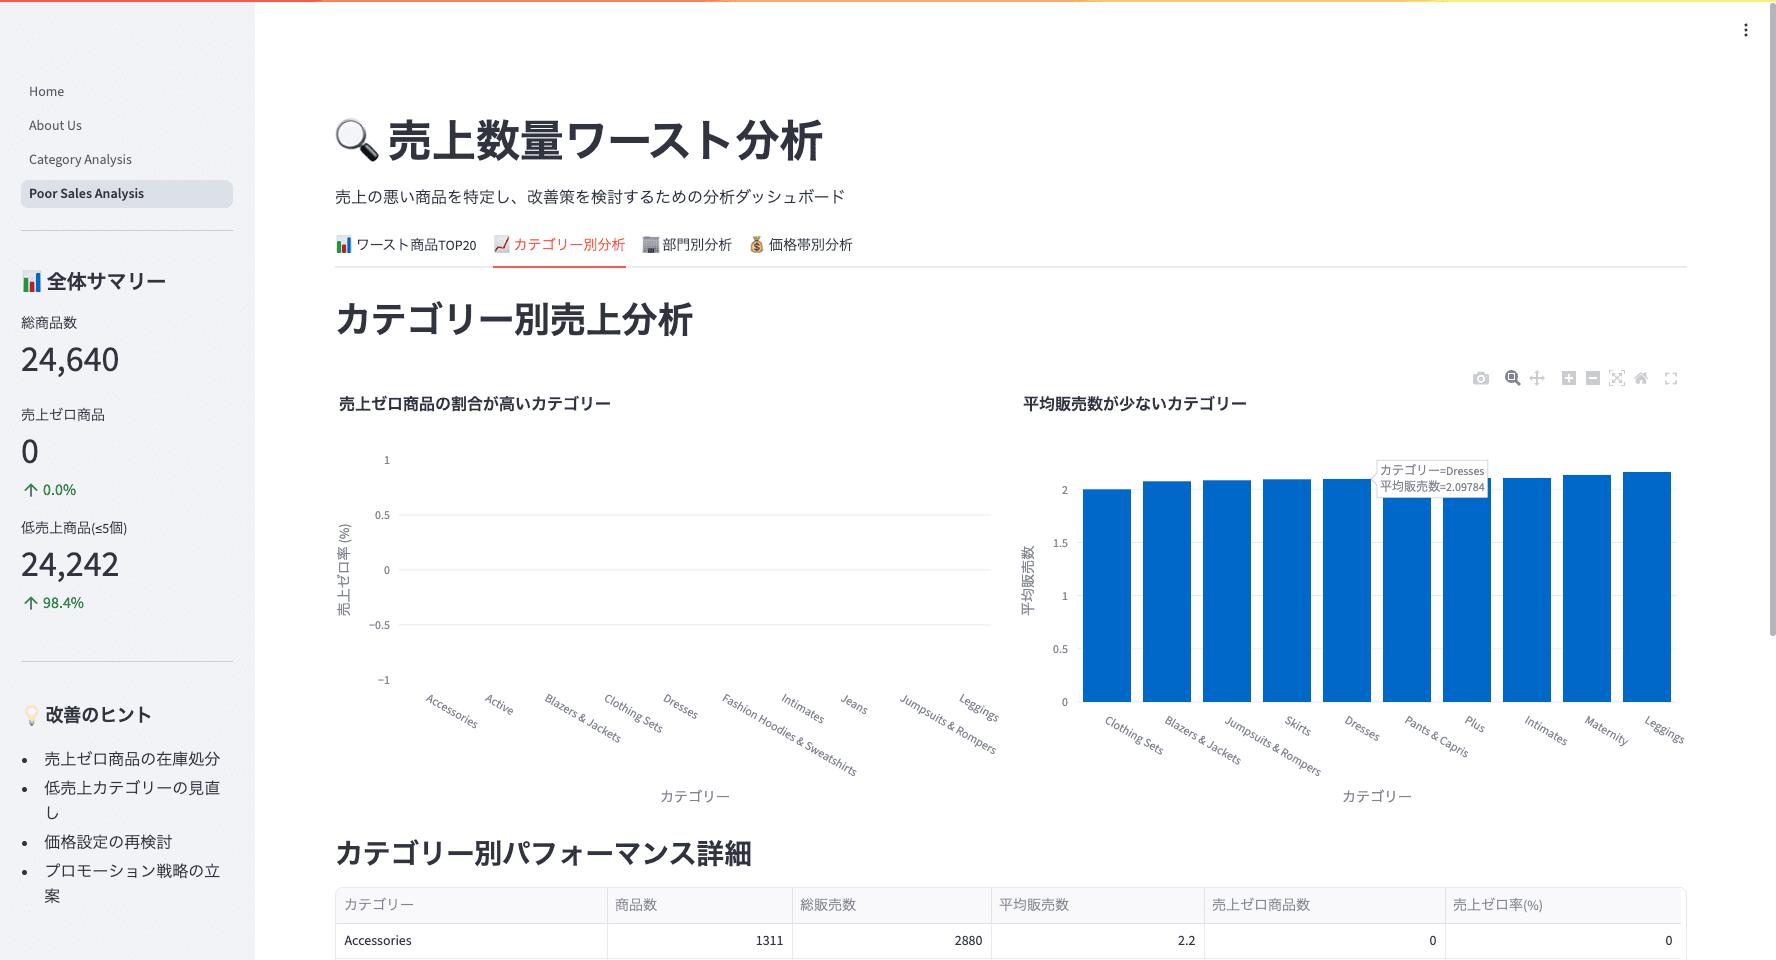Open the About Us page

click(56, 126)
